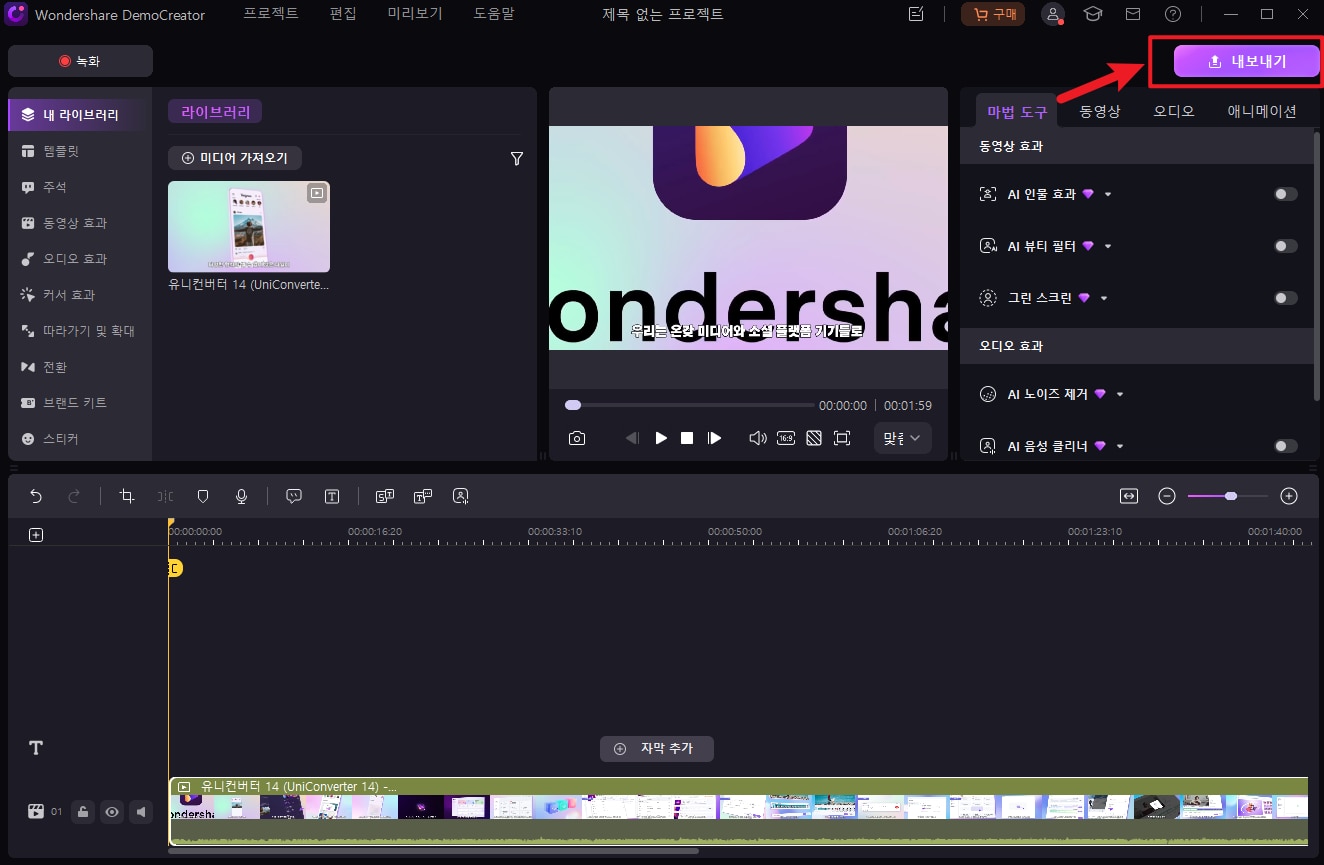Add a marker with the shield icon
1324x865 pixels.
(x=203, y=496)
